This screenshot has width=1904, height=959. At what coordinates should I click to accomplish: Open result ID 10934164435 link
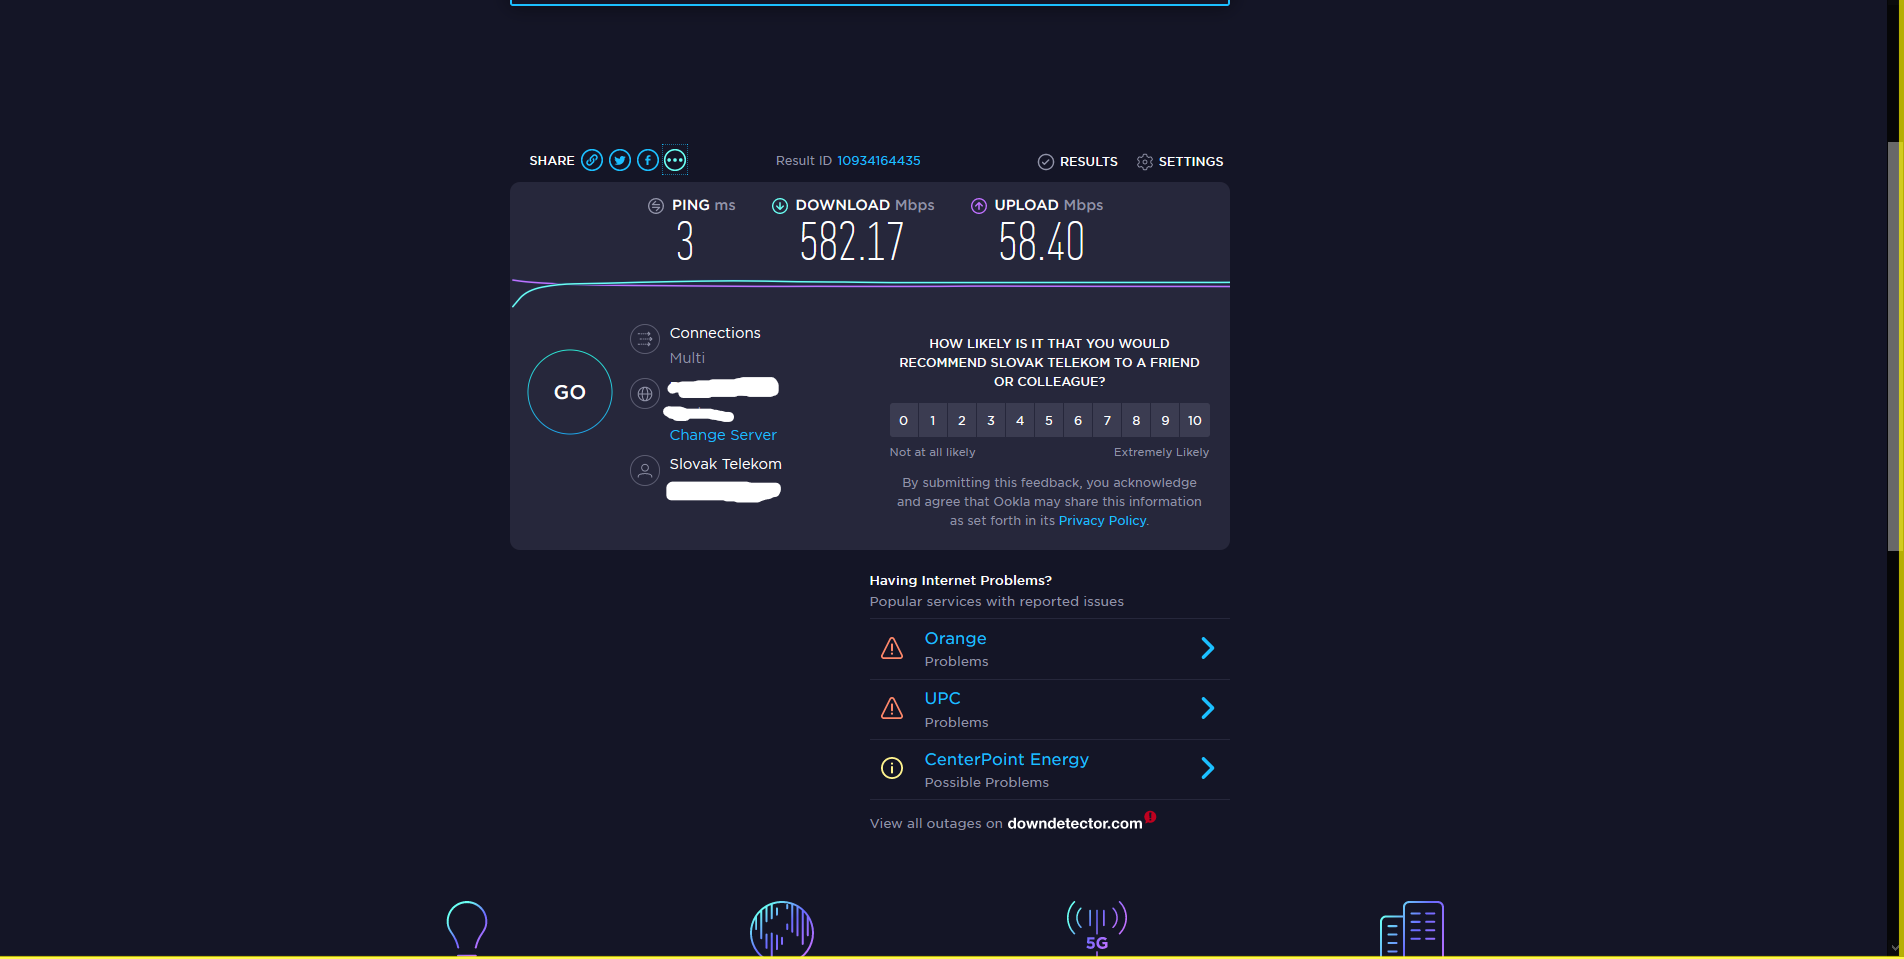878,161
